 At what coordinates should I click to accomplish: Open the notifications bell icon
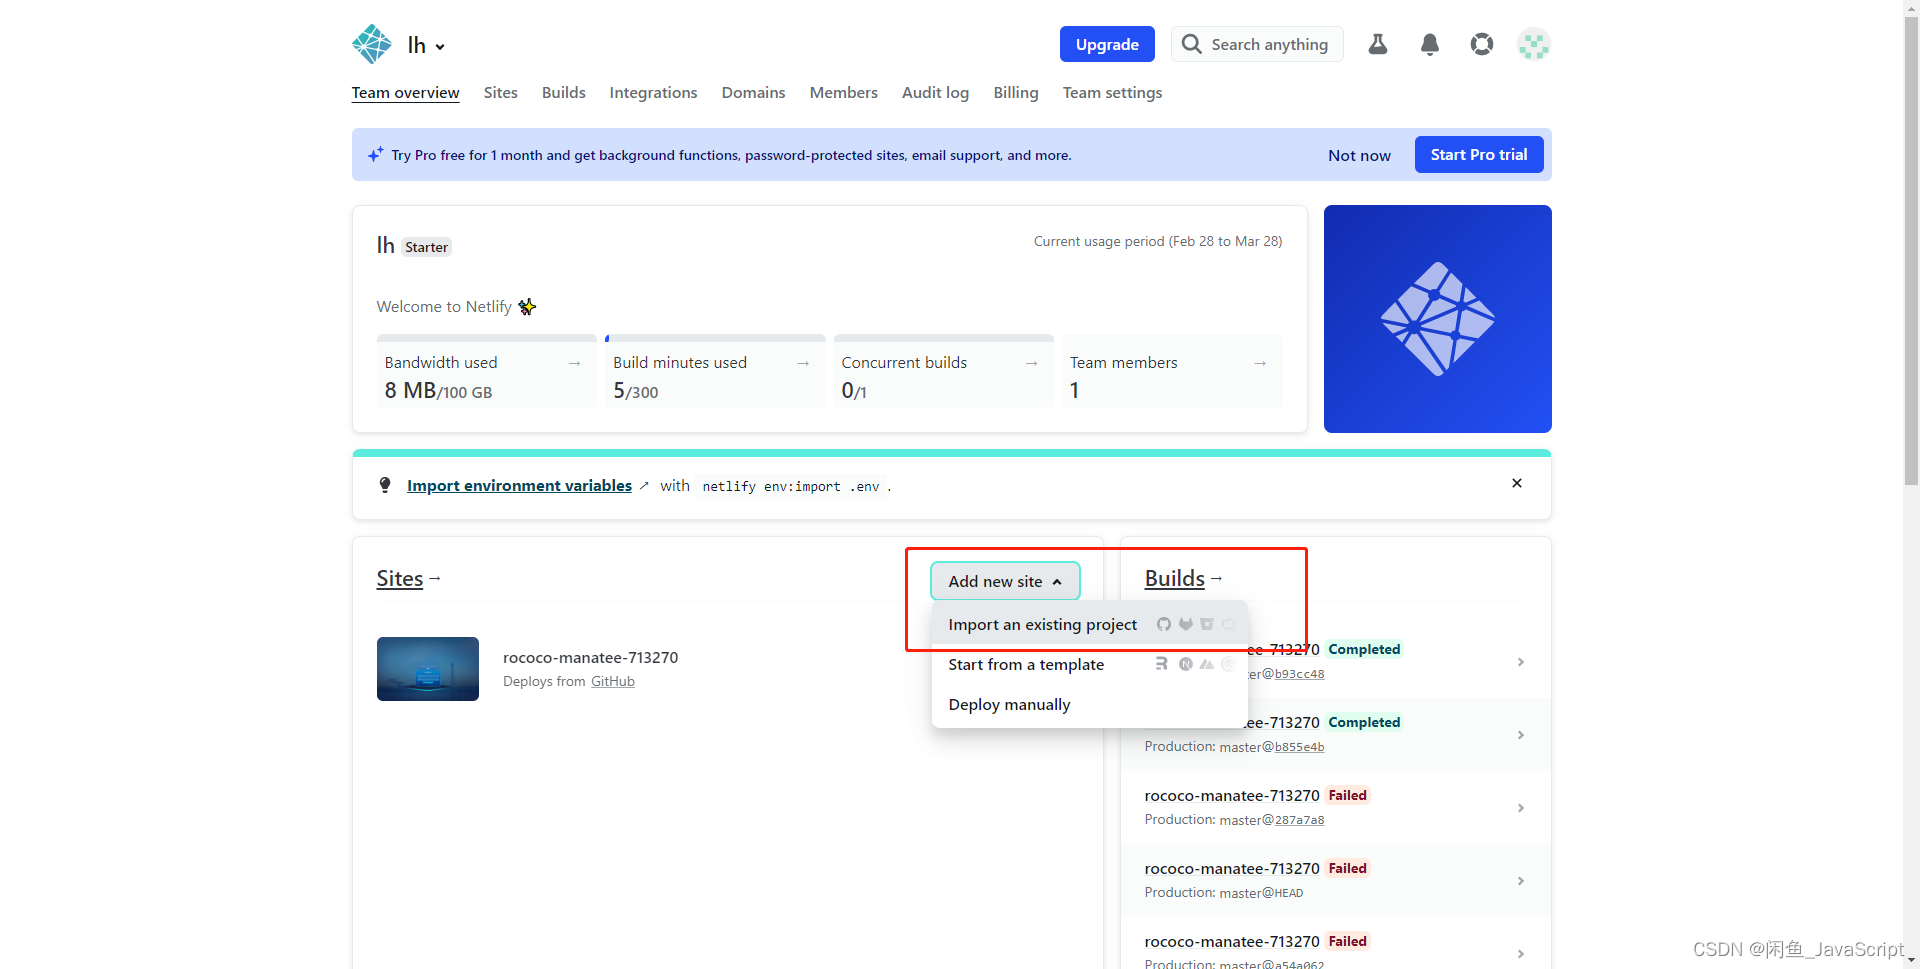click(1430, 44)
